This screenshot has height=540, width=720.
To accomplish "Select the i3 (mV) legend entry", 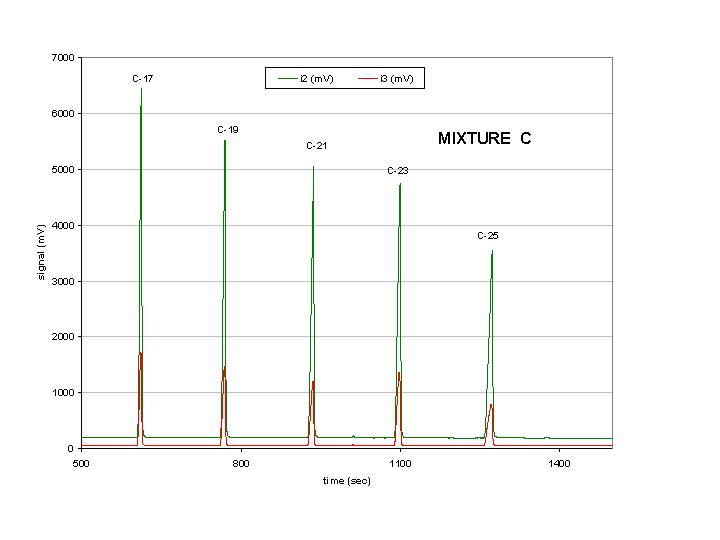I will point(386,79).
